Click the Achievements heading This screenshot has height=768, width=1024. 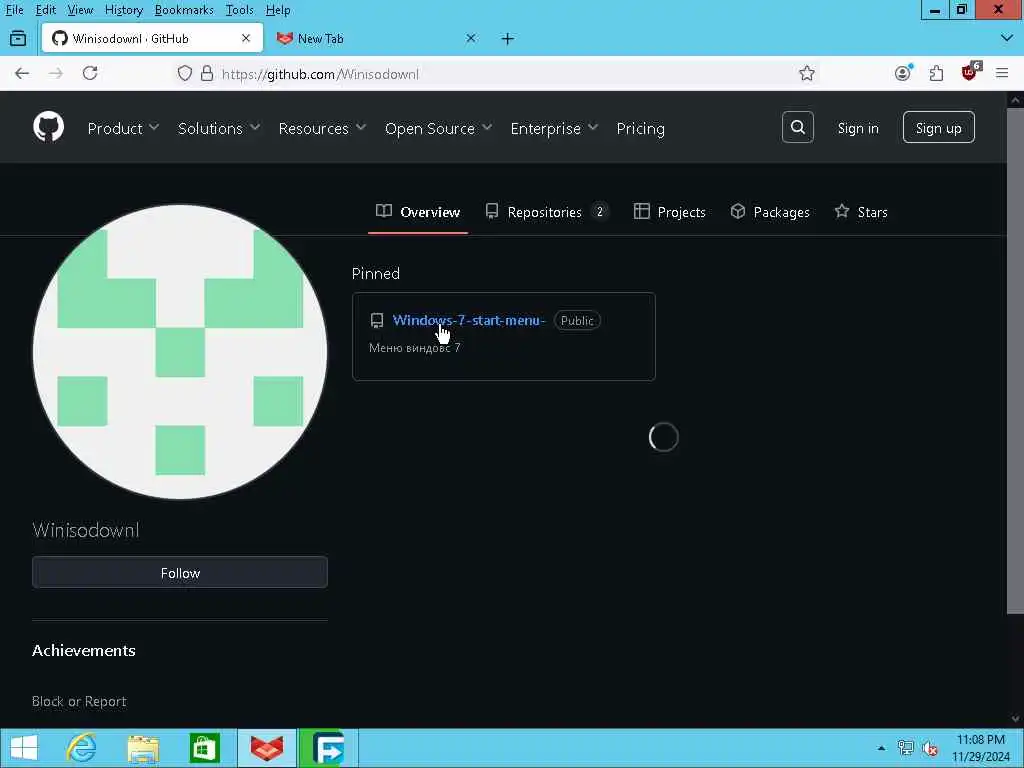point(84,650)
